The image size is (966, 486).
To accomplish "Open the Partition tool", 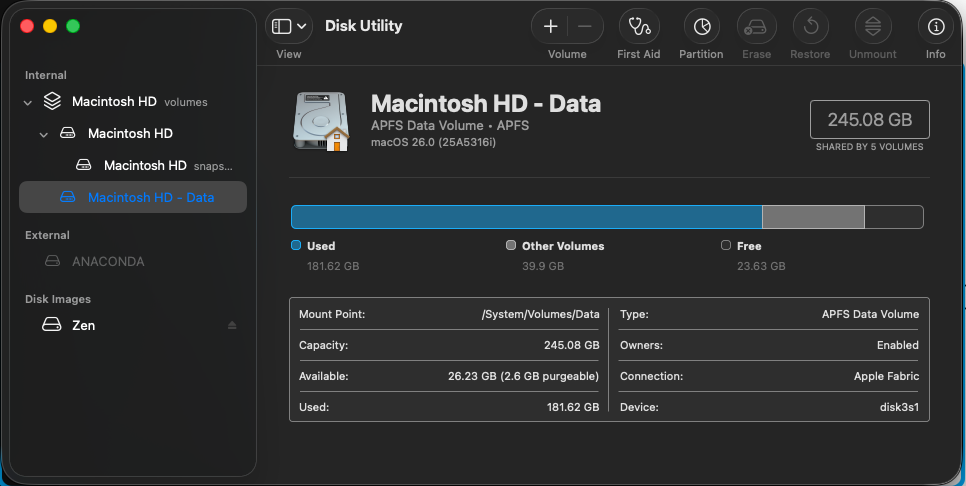I will (x=701, y=27).
